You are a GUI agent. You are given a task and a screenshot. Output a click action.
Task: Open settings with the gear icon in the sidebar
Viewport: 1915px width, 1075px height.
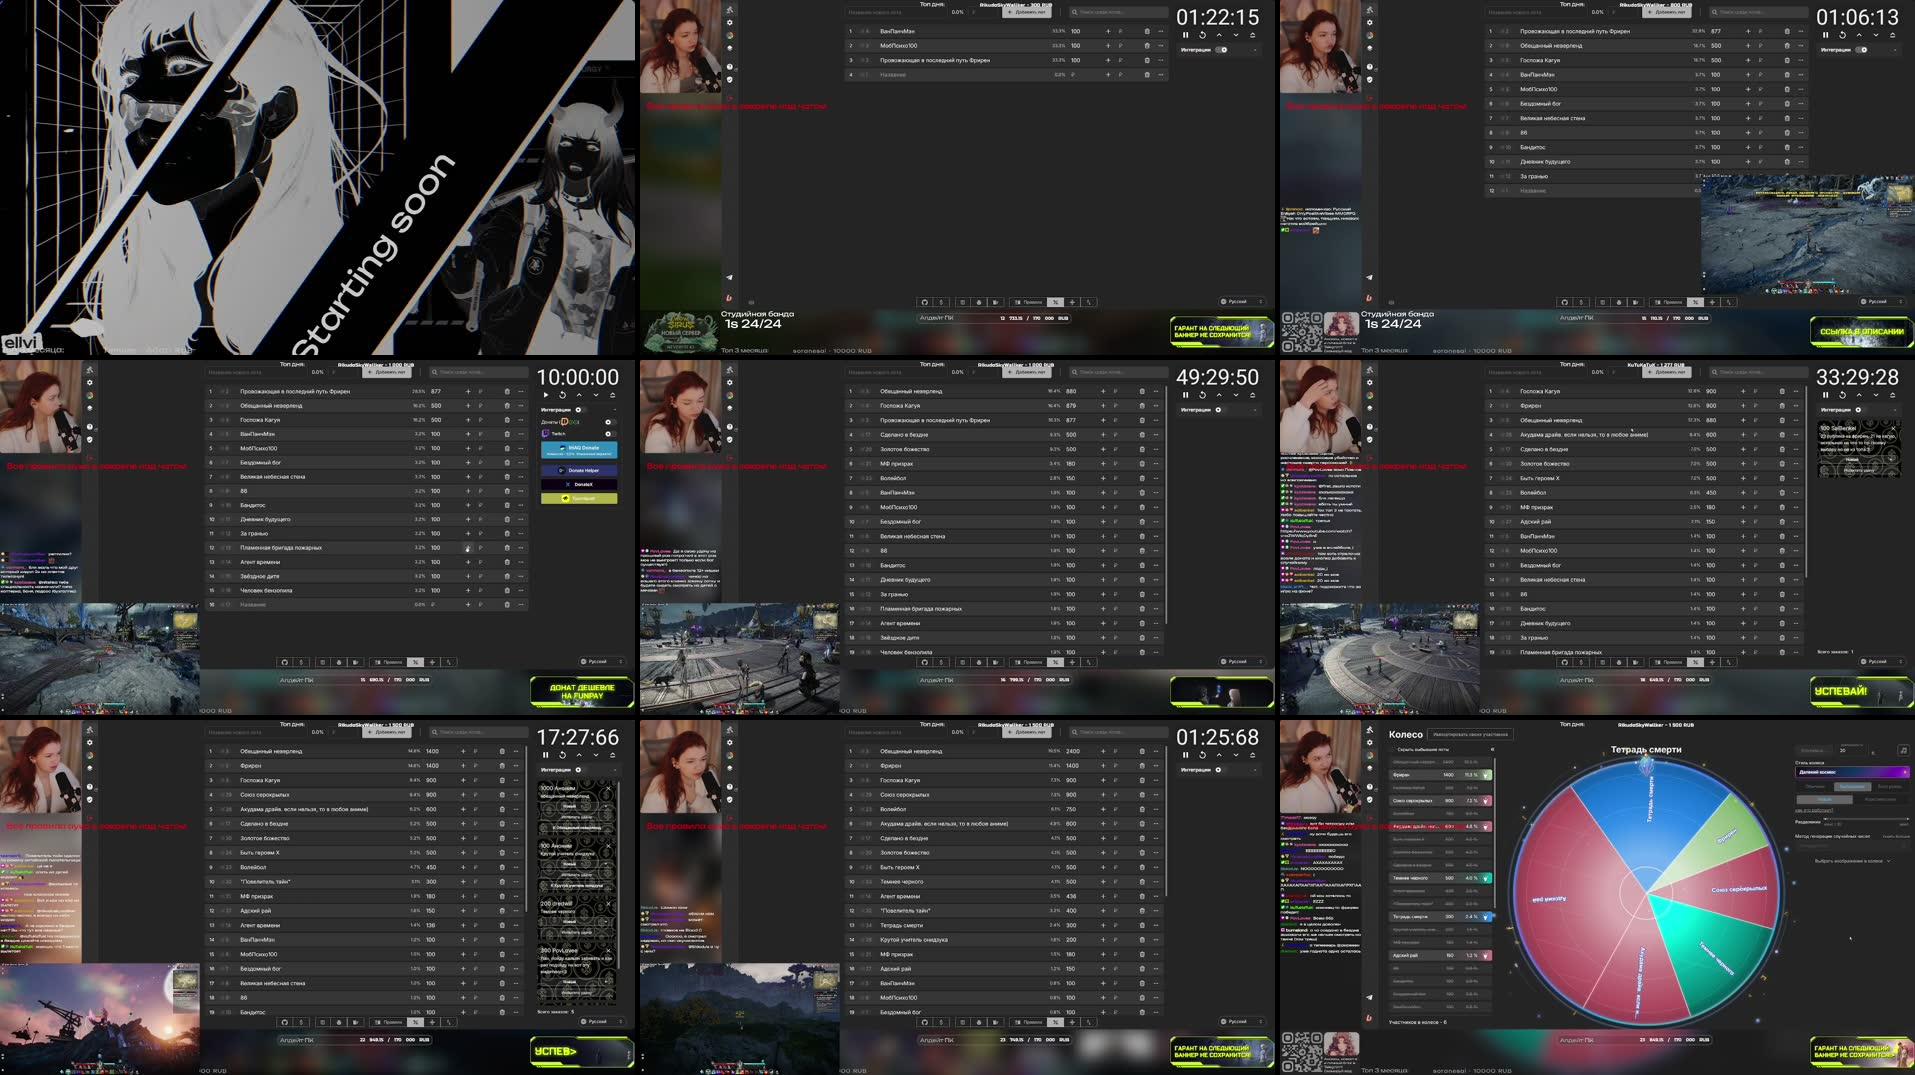coord(730,22)
